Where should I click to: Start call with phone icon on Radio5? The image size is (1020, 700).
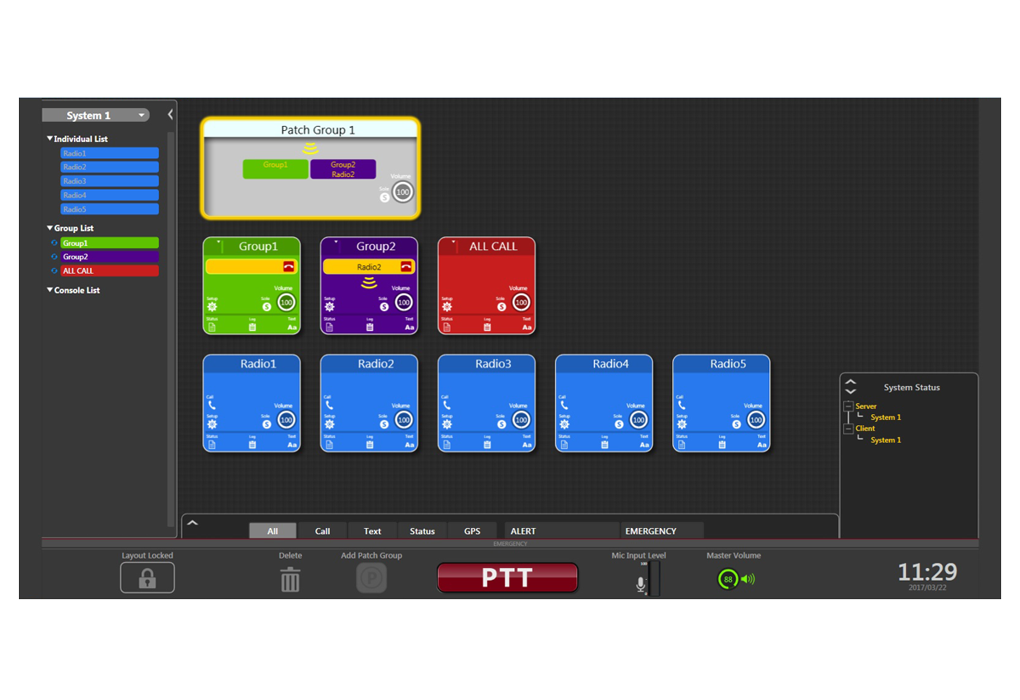[x=681, y=405]
